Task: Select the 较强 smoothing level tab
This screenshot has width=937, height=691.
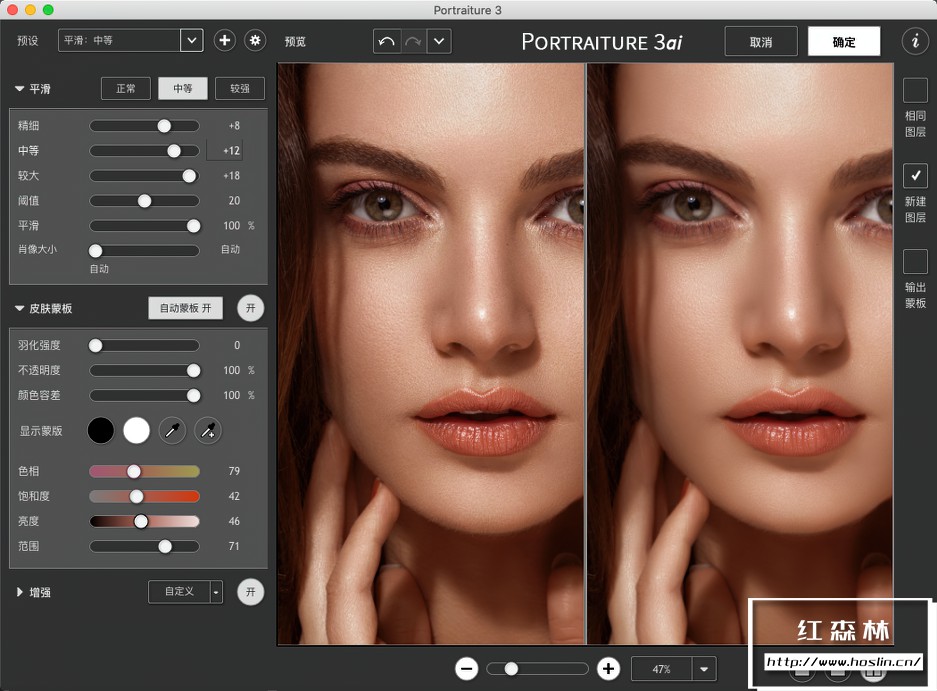Action: tap(240, 88)
